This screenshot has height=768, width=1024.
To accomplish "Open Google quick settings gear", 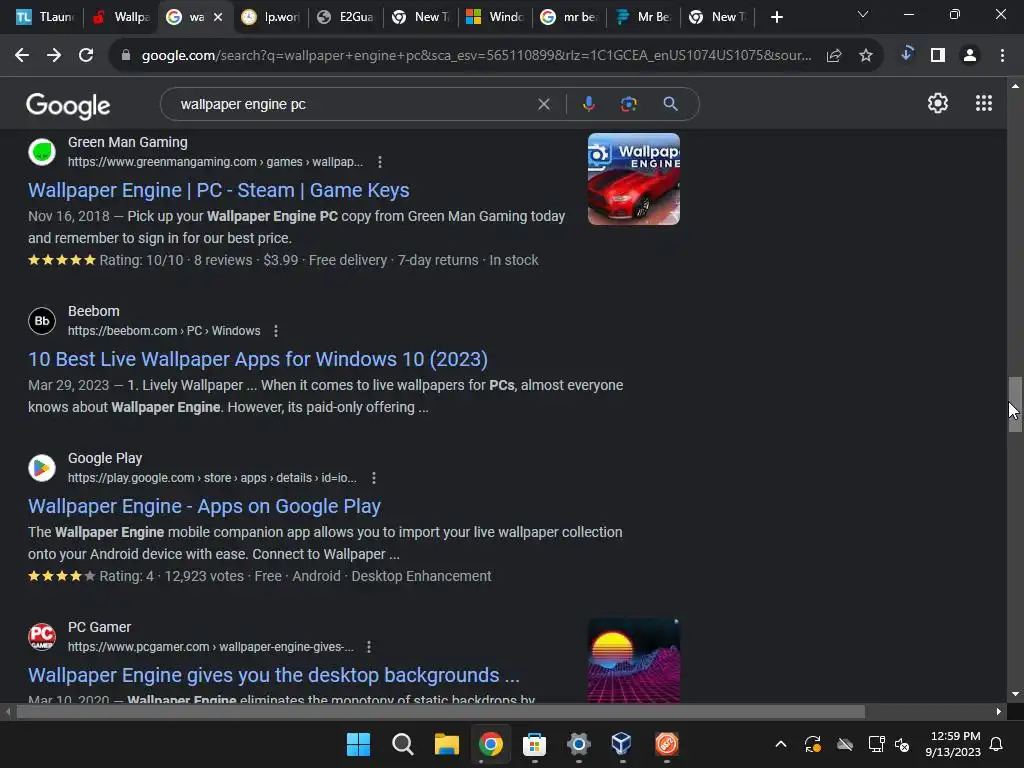I will pos(938,103).
